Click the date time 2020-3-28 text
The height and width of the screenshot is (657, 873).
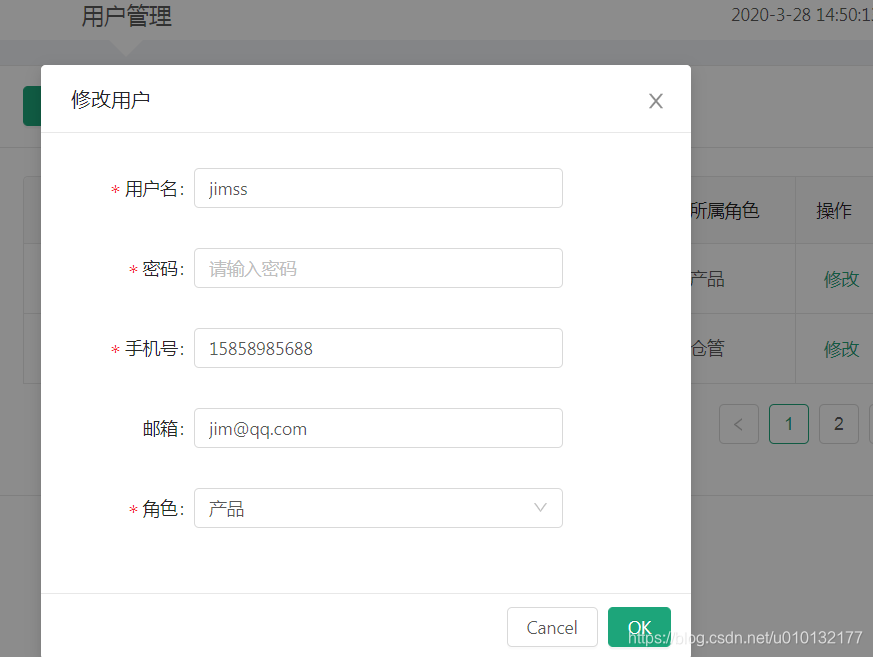pos(801,15)
